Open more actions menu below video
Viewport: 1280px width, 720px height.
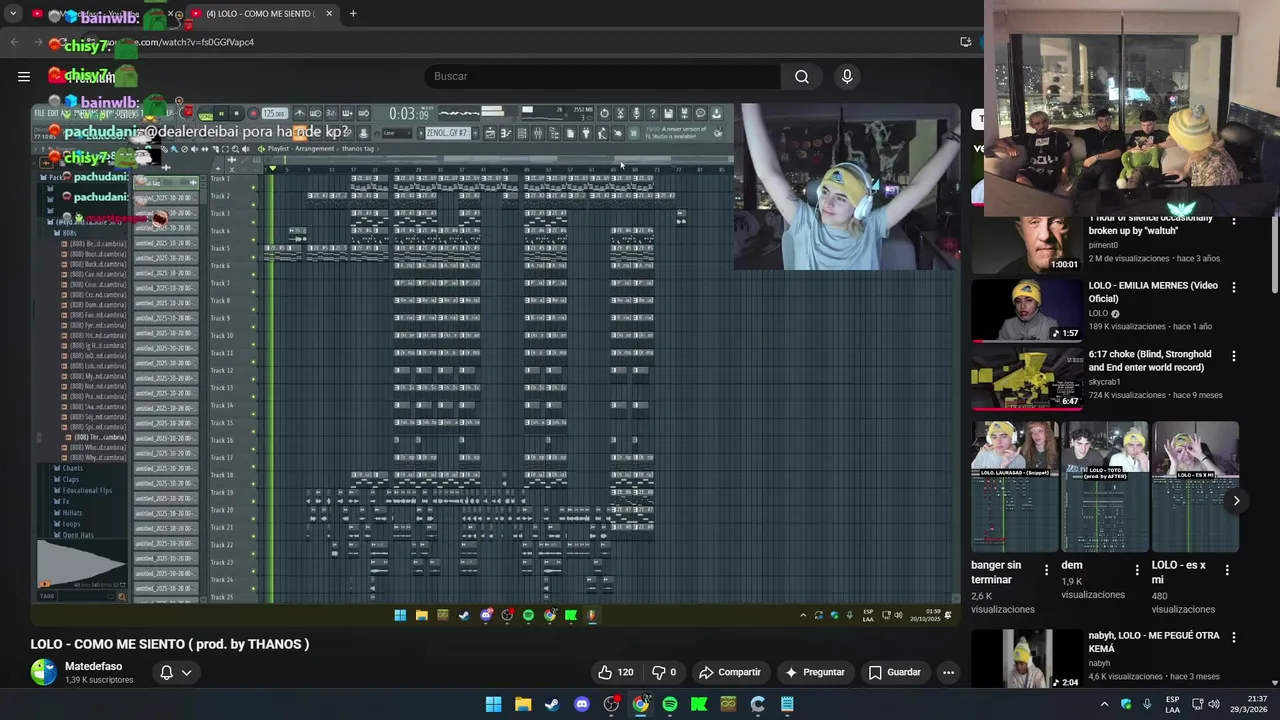coord(948,672)
